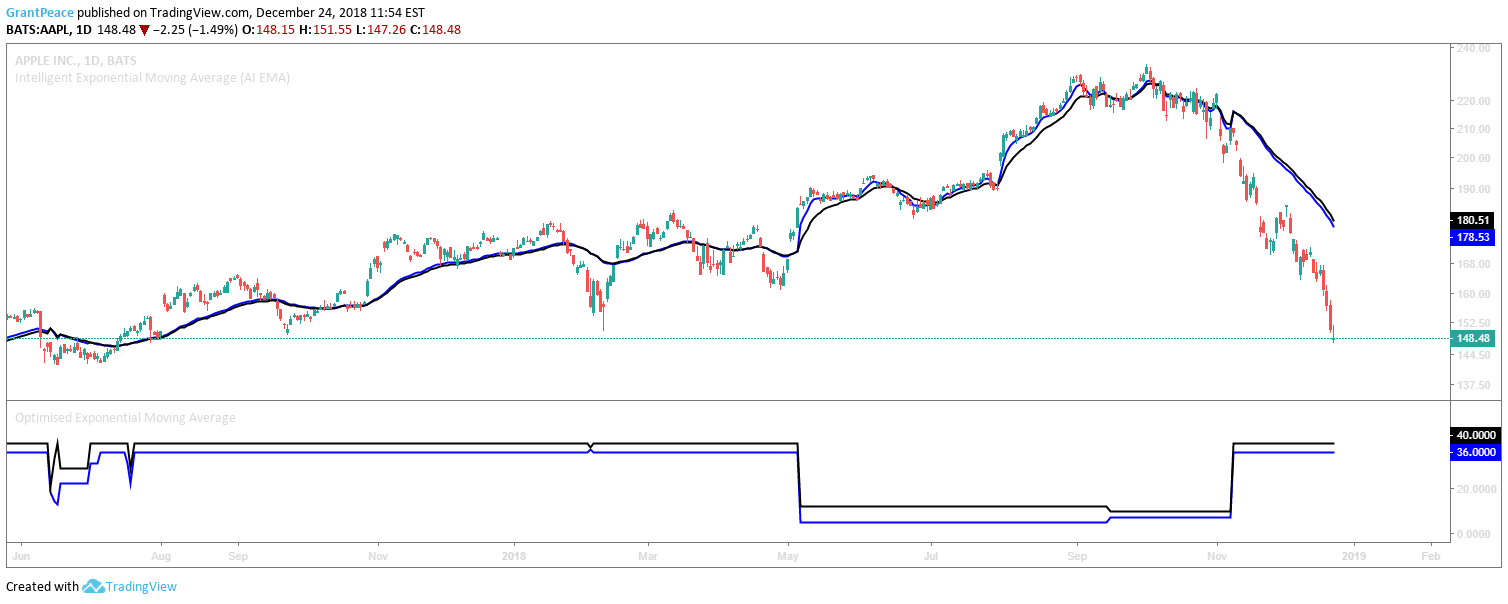
Task: Click Intelligent Exponential Moving Average (AI EMA) label
Action: [x=153, y=77]
